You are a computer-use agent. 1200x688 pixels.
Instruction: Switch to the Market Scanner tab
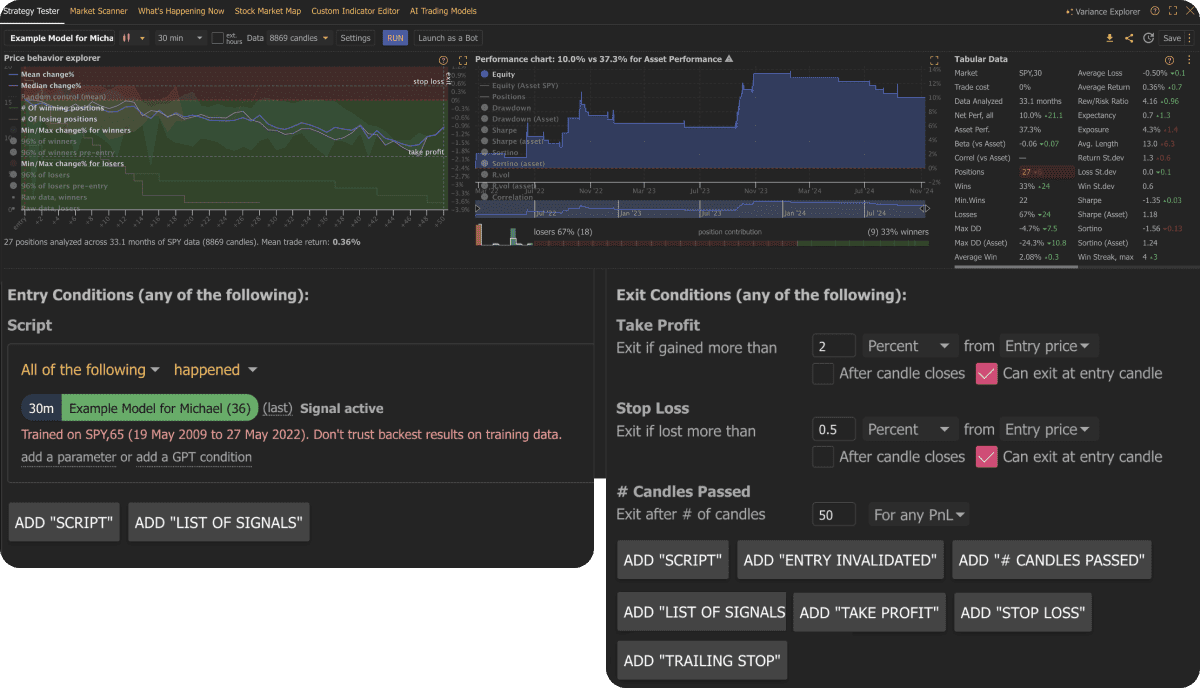(x=98, y=11)
